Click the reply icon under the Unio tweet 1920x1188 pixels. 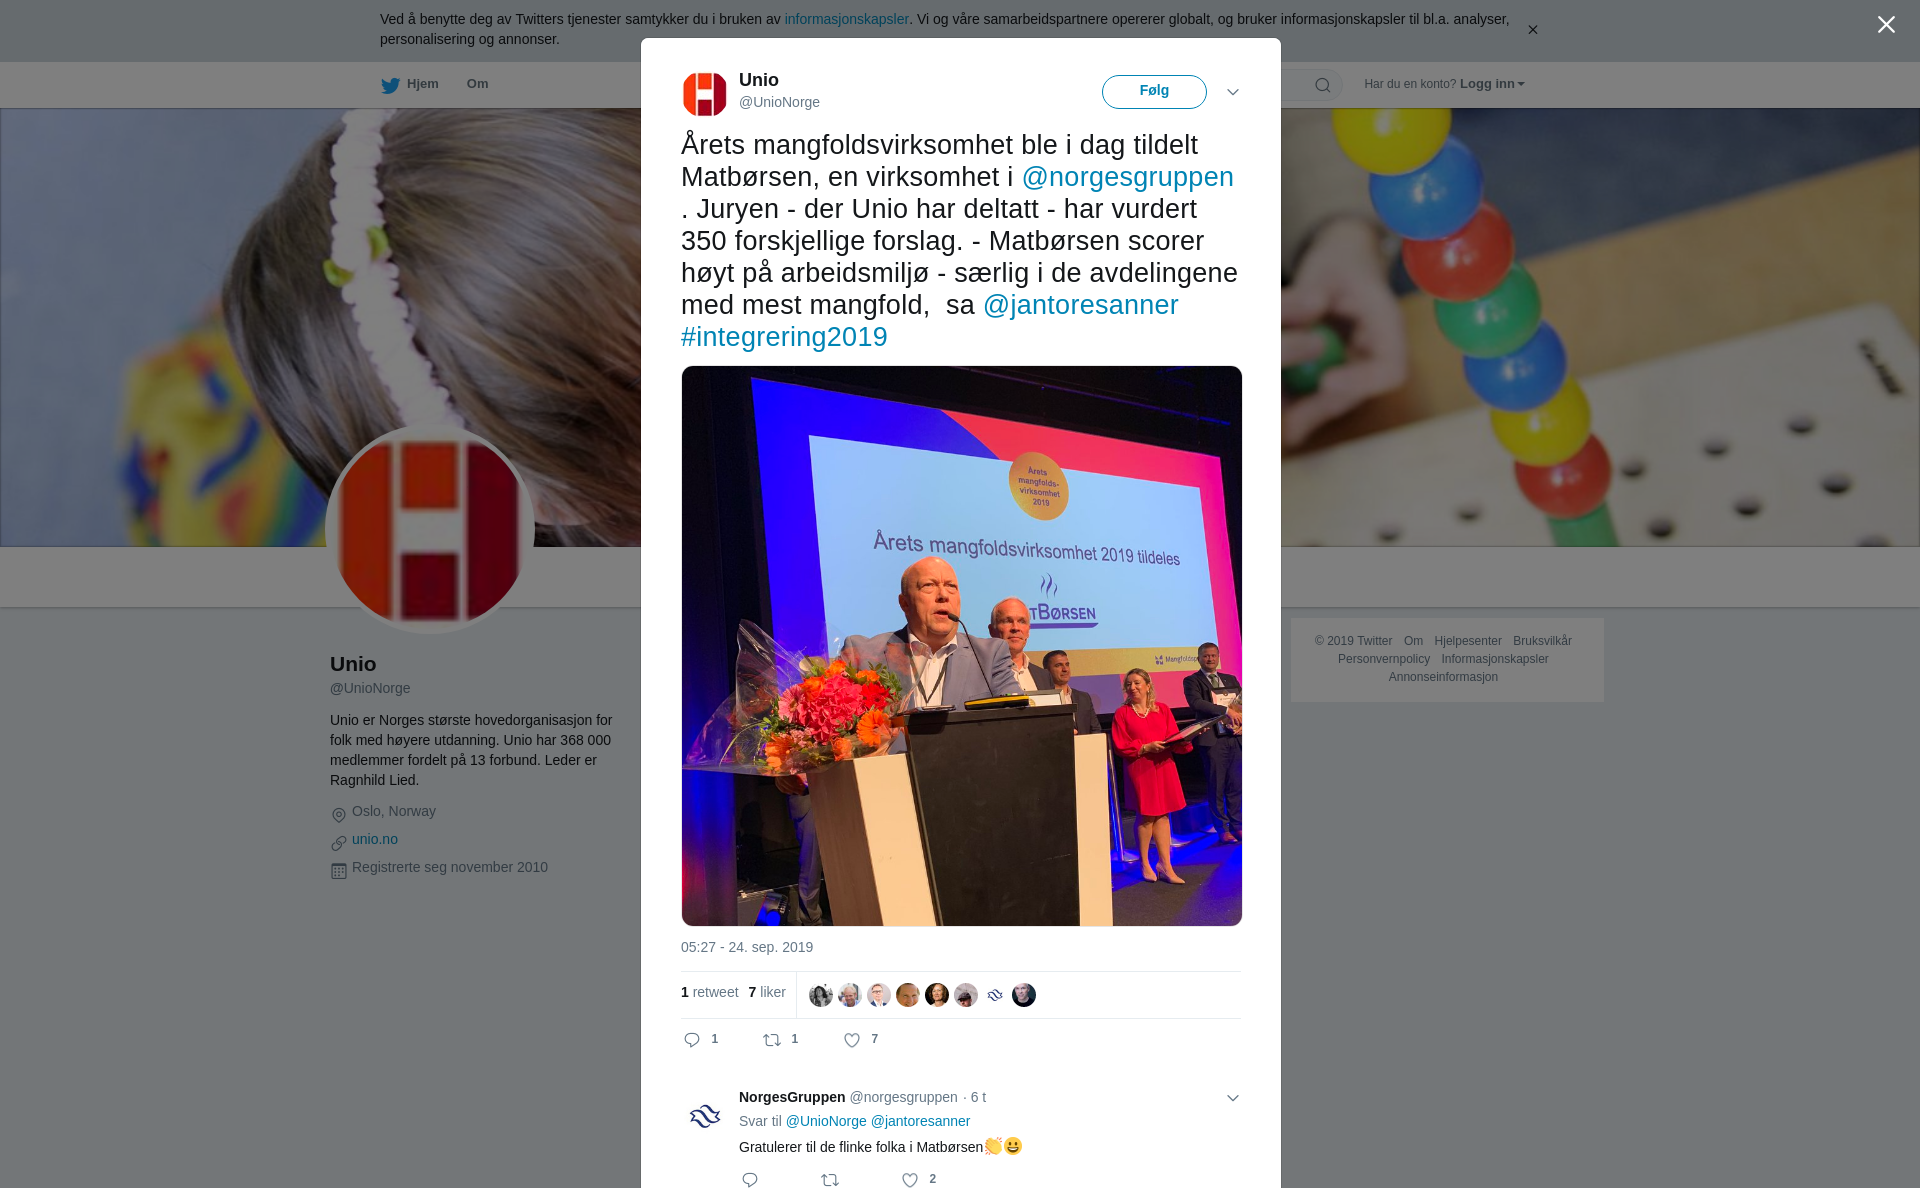coord(692,1040)
